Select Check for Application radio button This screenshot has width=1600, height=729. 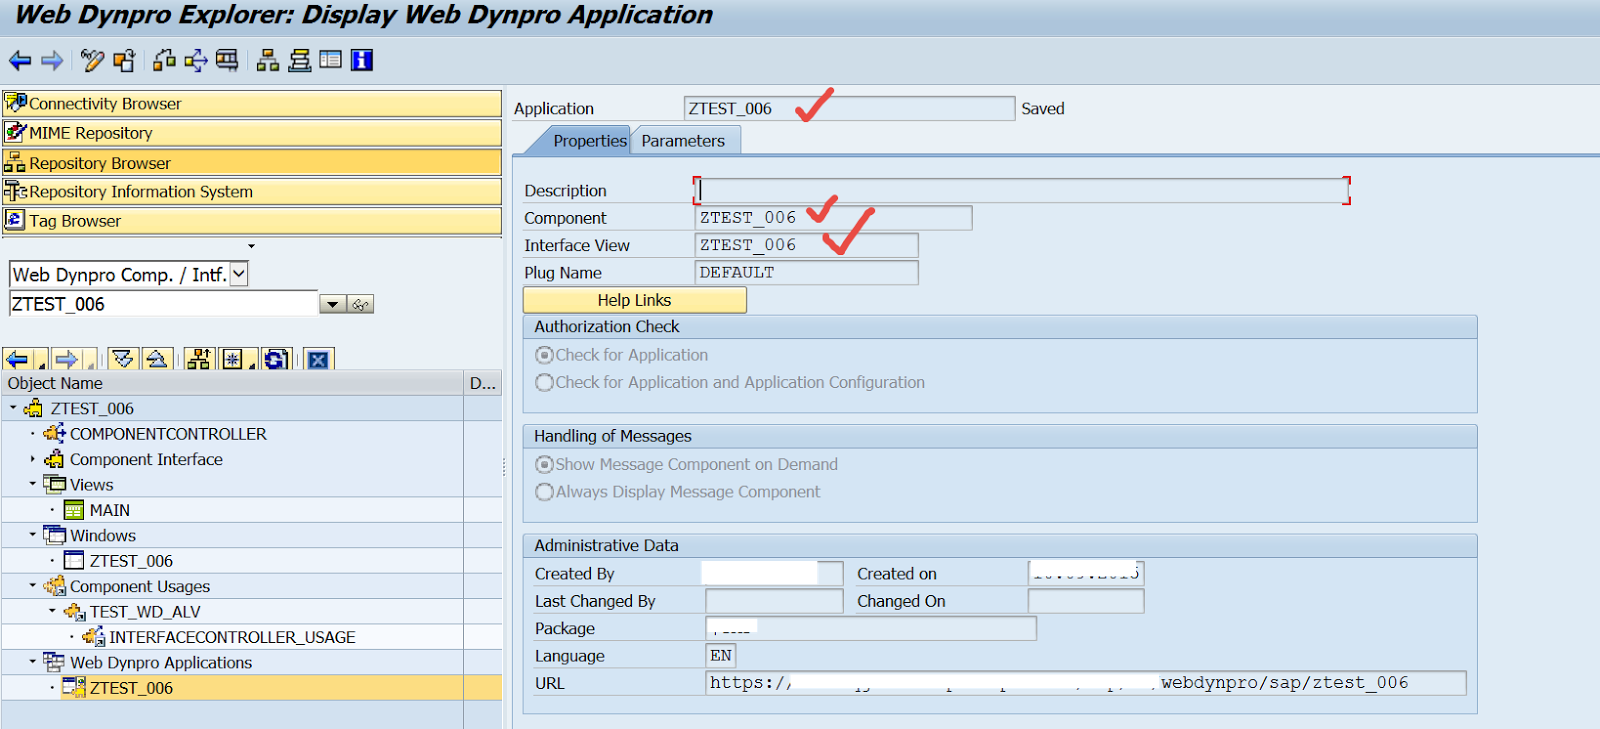(544, 355)
